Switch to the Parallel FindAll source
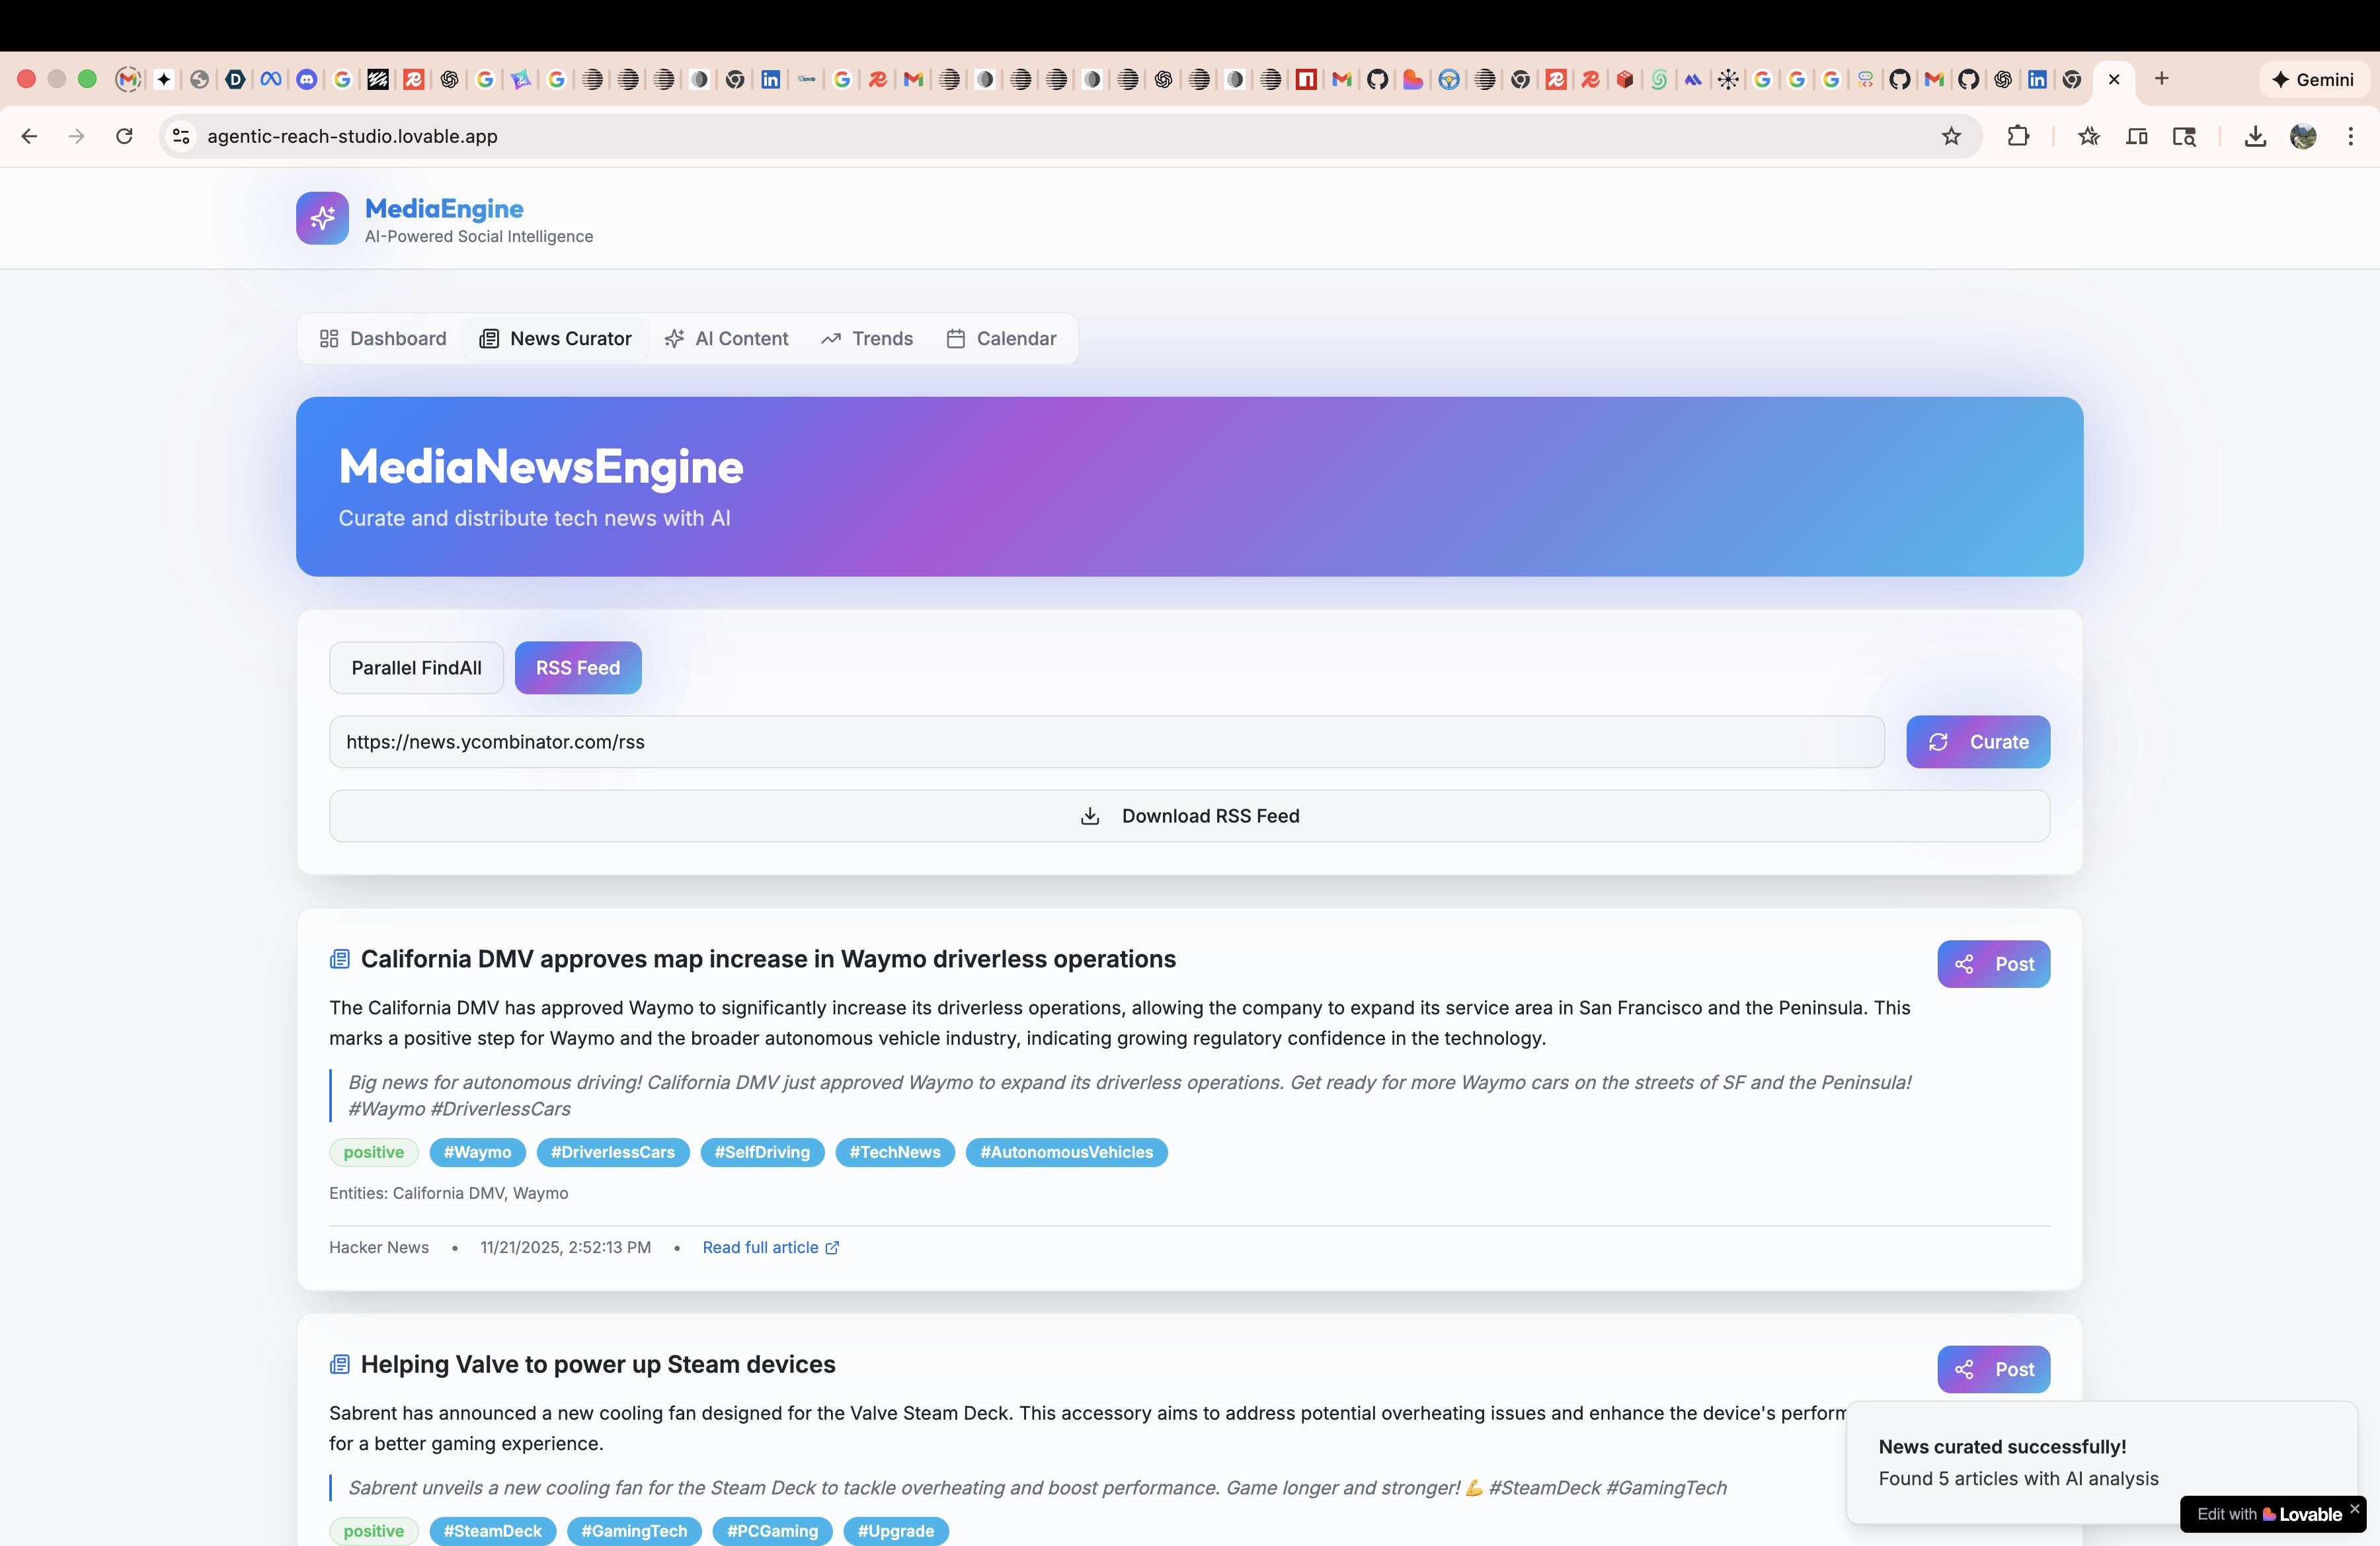The image size is (2380, 1546). click(x=416, y=668)
